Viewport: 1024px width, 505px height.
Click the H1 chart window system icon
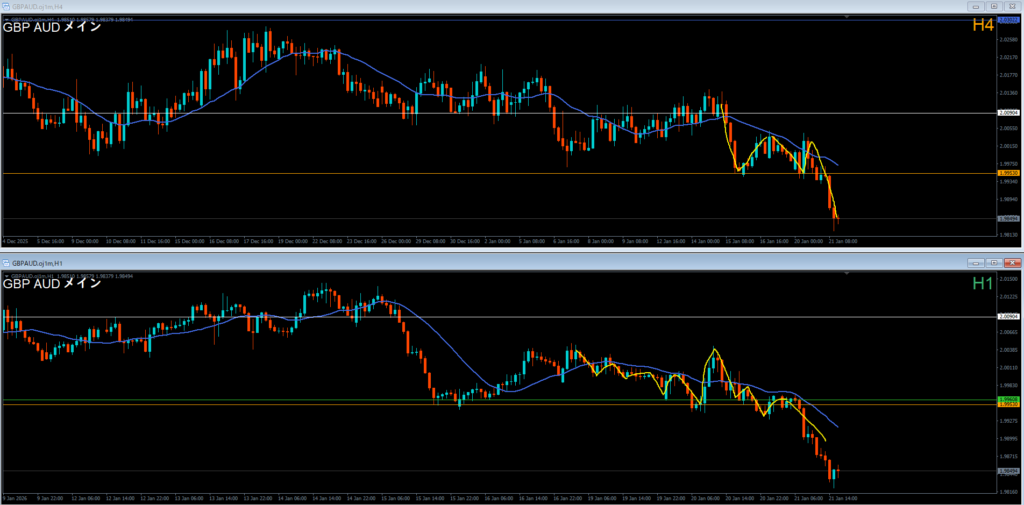coord(6,262)
